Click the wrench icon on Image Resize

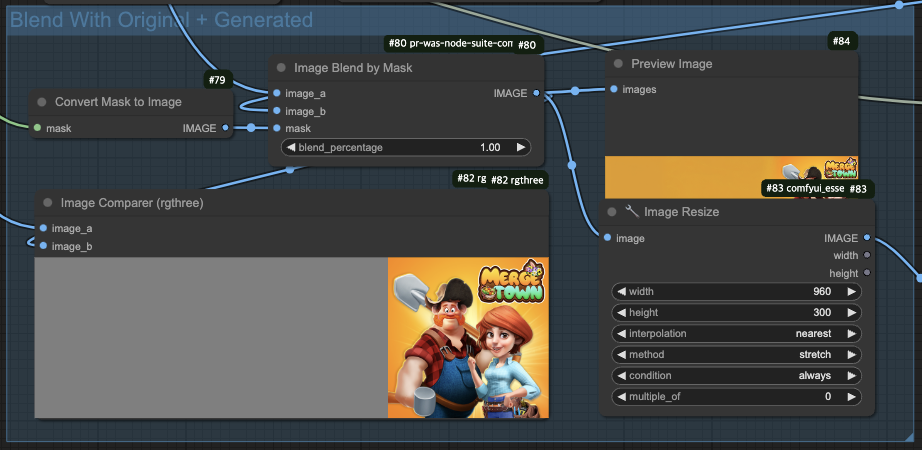click(x=632, y=211)
